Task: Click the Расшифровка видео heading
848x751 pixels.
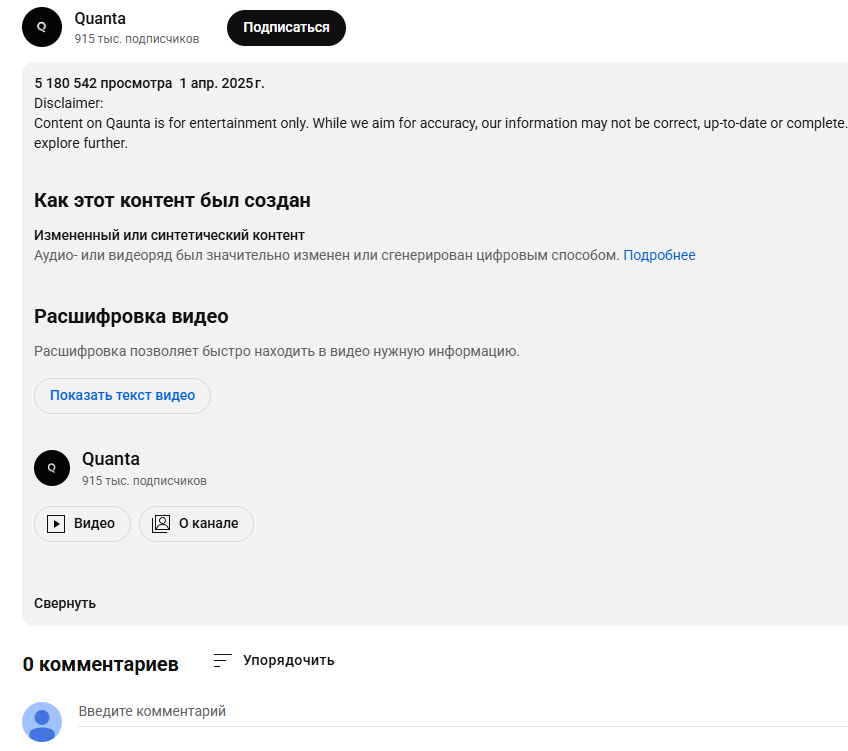Action: [x=131, y=317]
